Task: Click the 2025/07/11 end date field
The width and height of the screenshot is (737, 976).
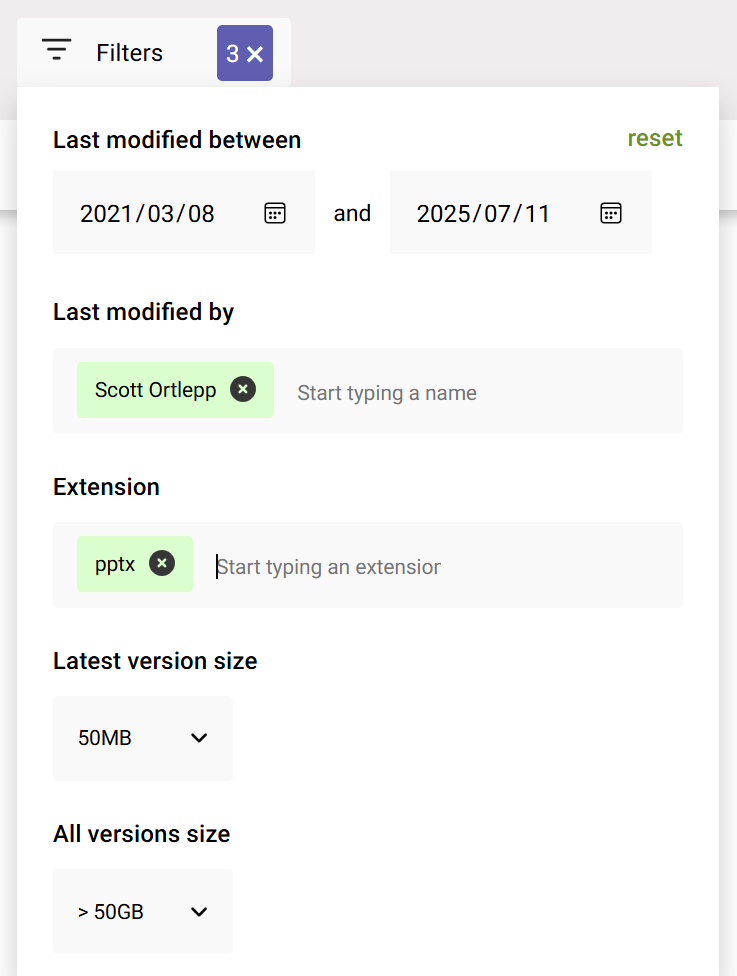Action: tap(483, 212)
